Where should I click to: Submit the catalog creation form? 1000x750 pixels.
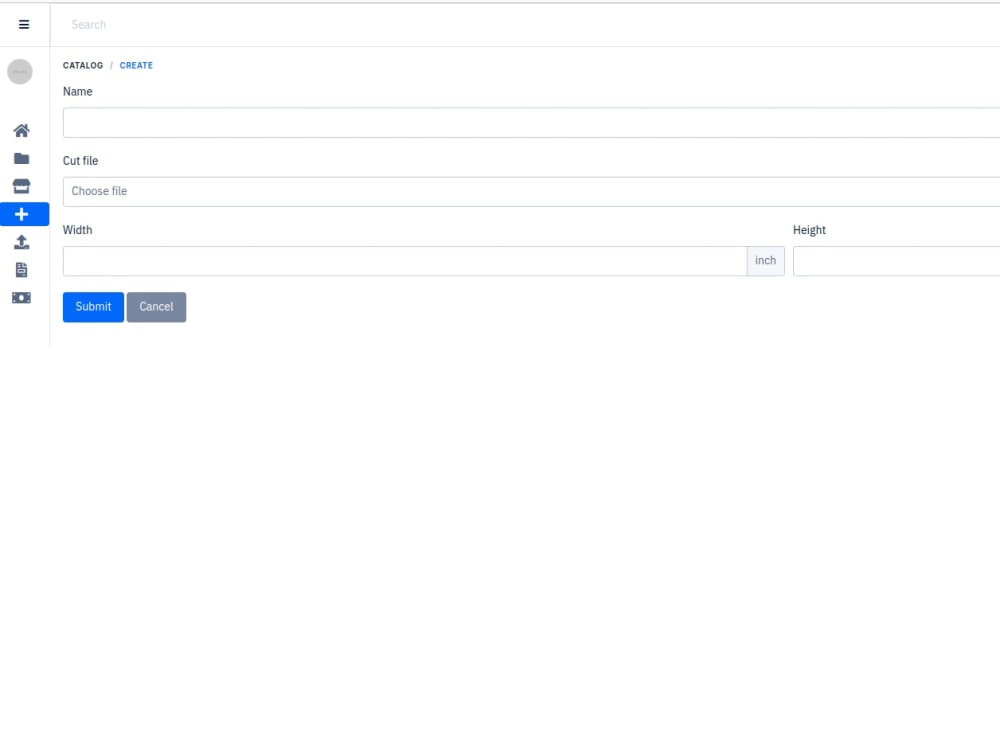[x=92, y=307]
